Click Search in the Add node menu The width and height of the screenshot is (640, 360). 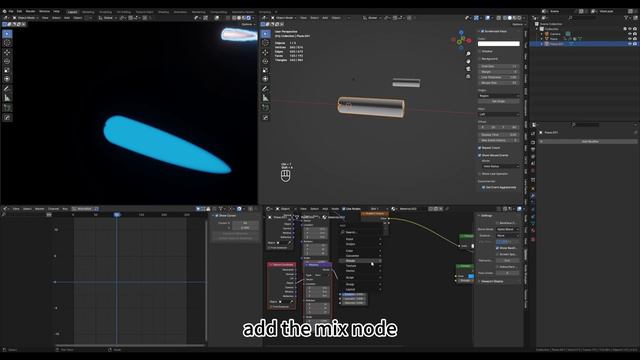point(361,232)
